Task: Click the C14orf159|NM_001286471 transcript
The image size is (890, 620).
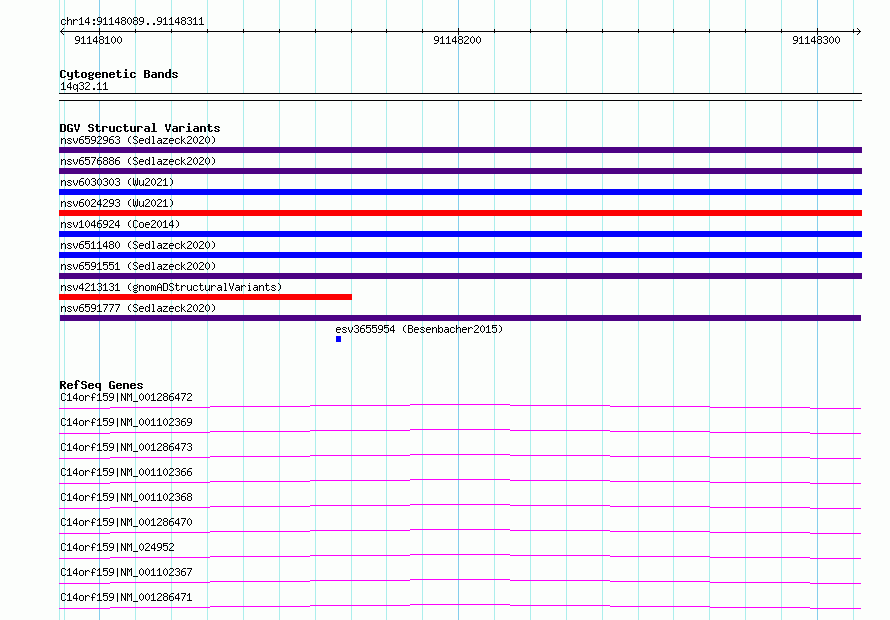Action: 126,597
